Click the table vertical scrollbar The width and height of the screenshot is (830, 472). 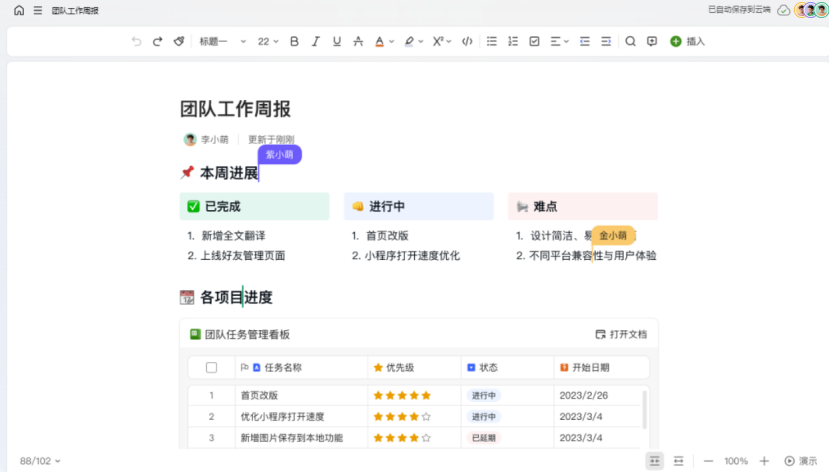tap(645, 409)
